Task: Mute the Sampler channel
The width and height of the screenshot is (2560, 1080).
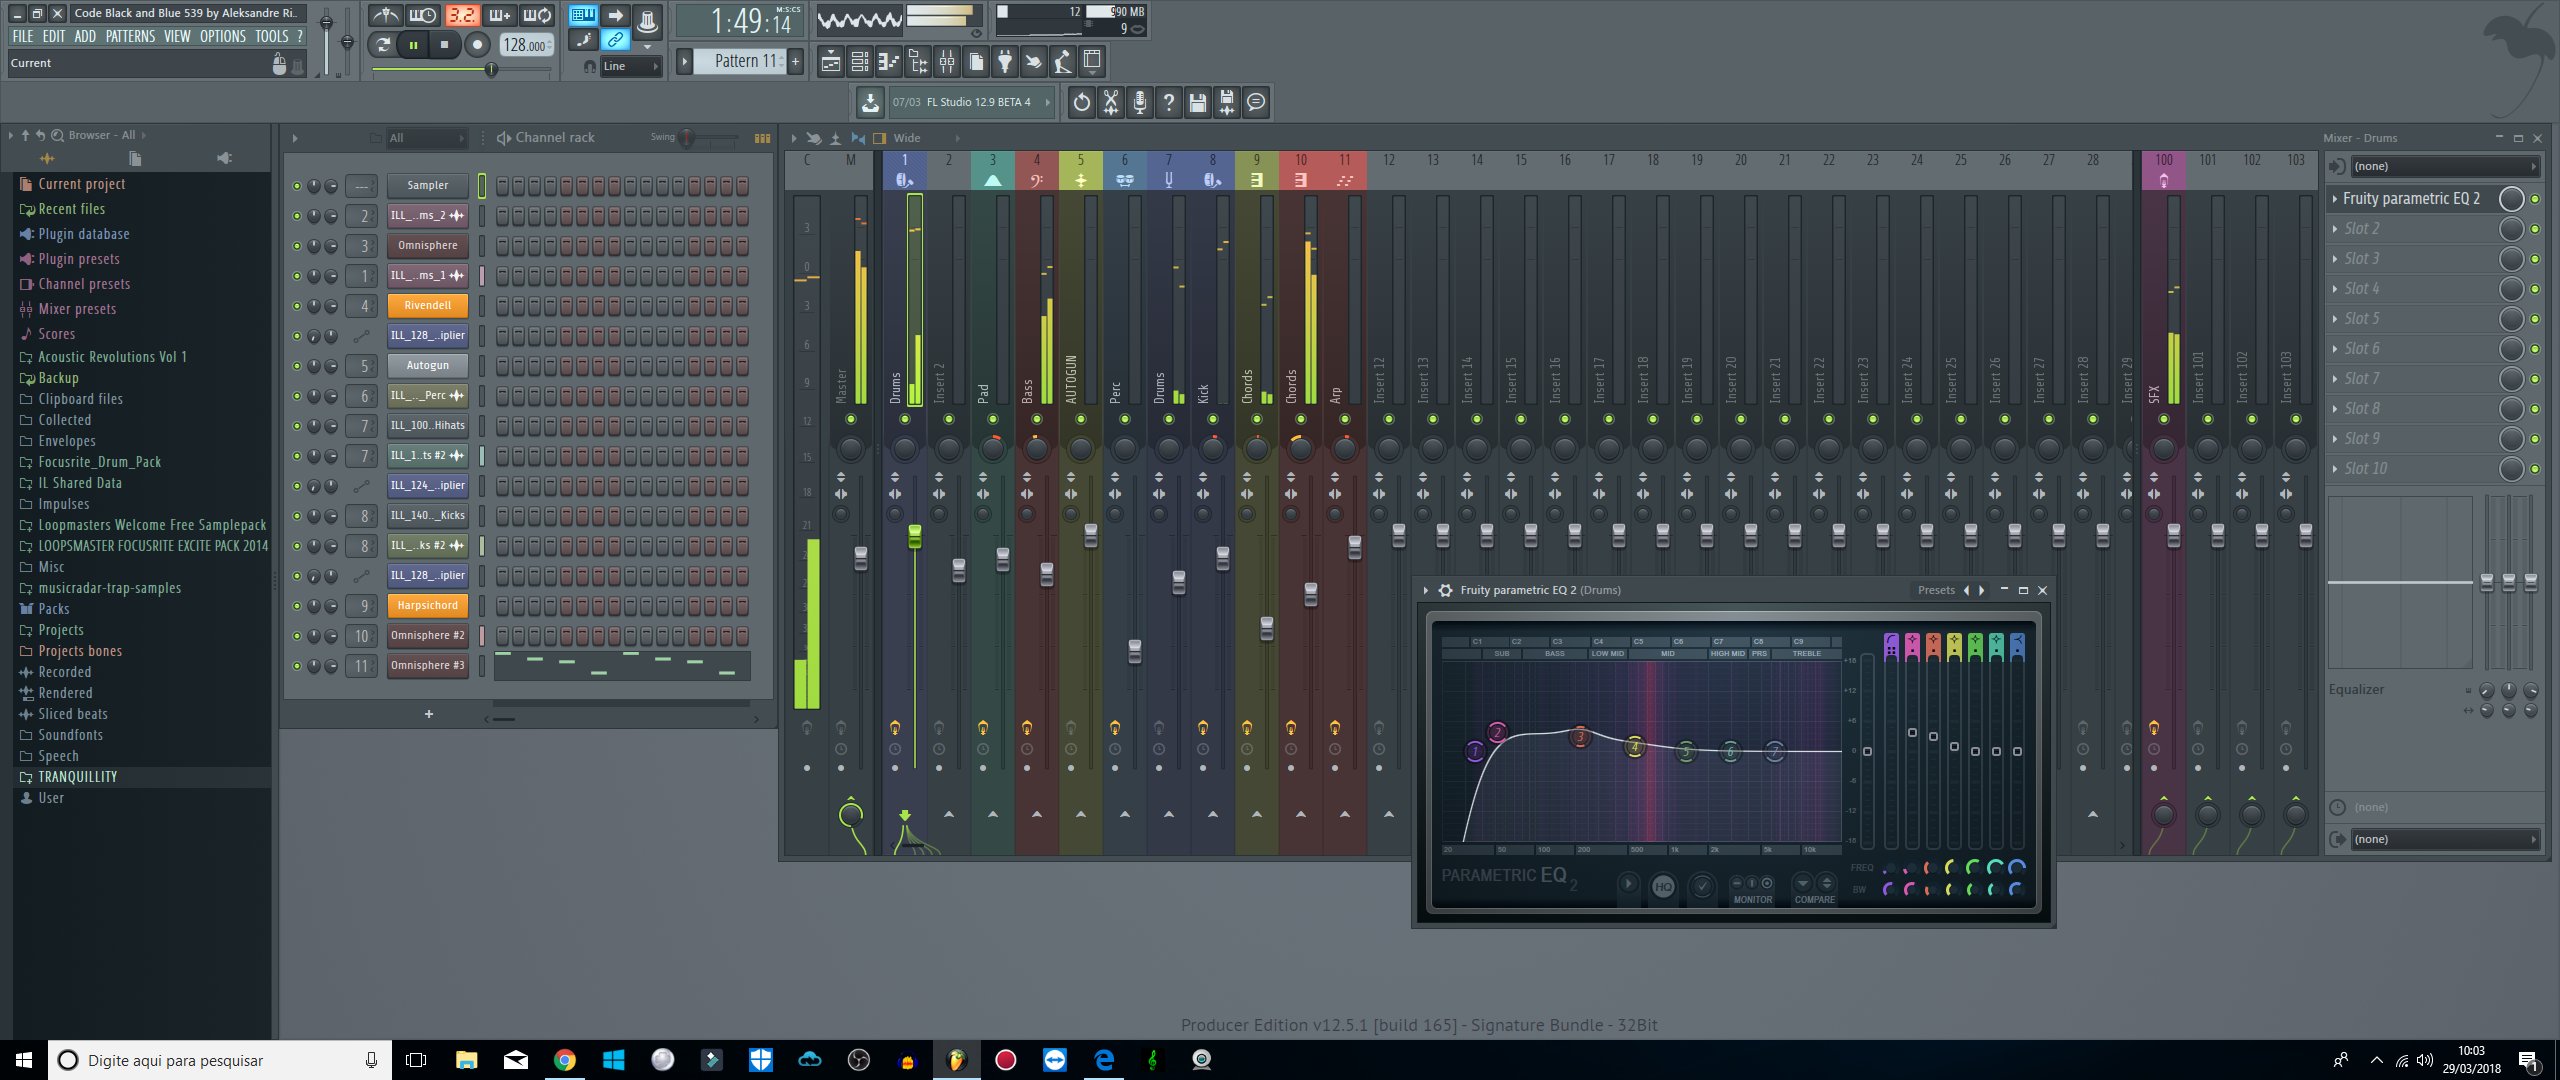Action: coord(297,186)
